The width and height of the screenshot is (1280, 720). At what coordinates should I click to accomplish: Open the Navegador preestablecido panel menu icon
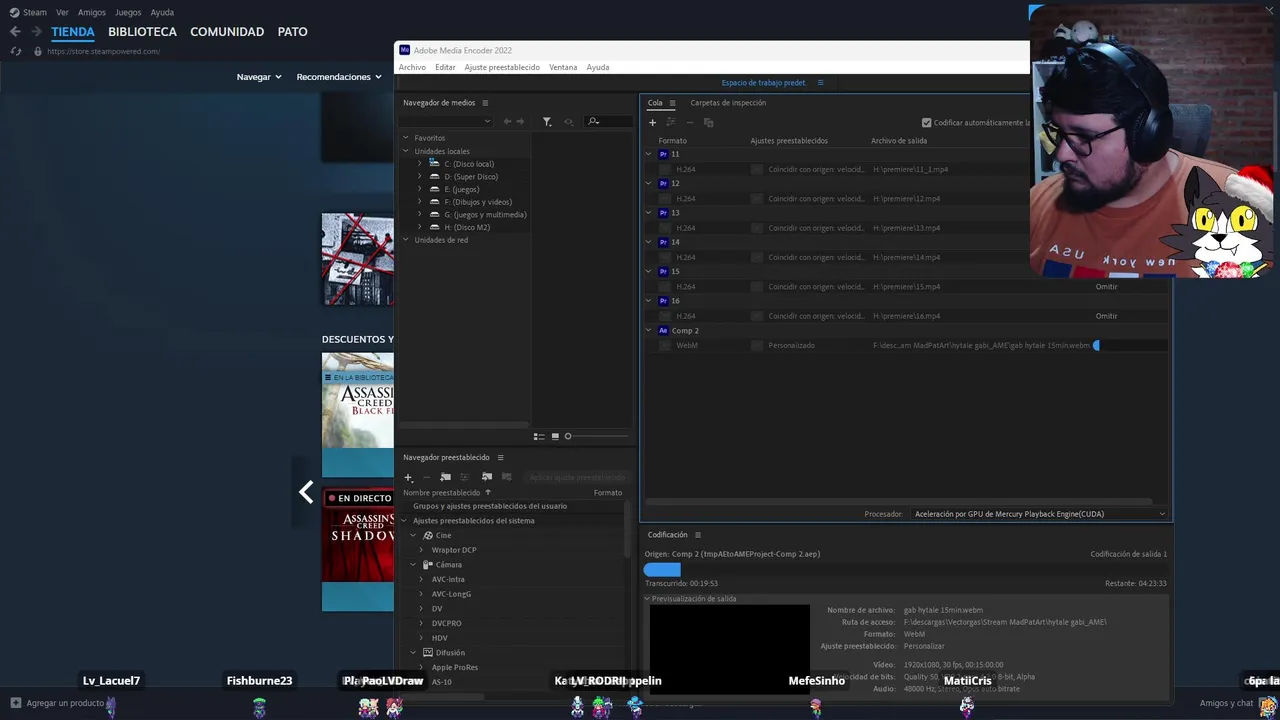500,457
